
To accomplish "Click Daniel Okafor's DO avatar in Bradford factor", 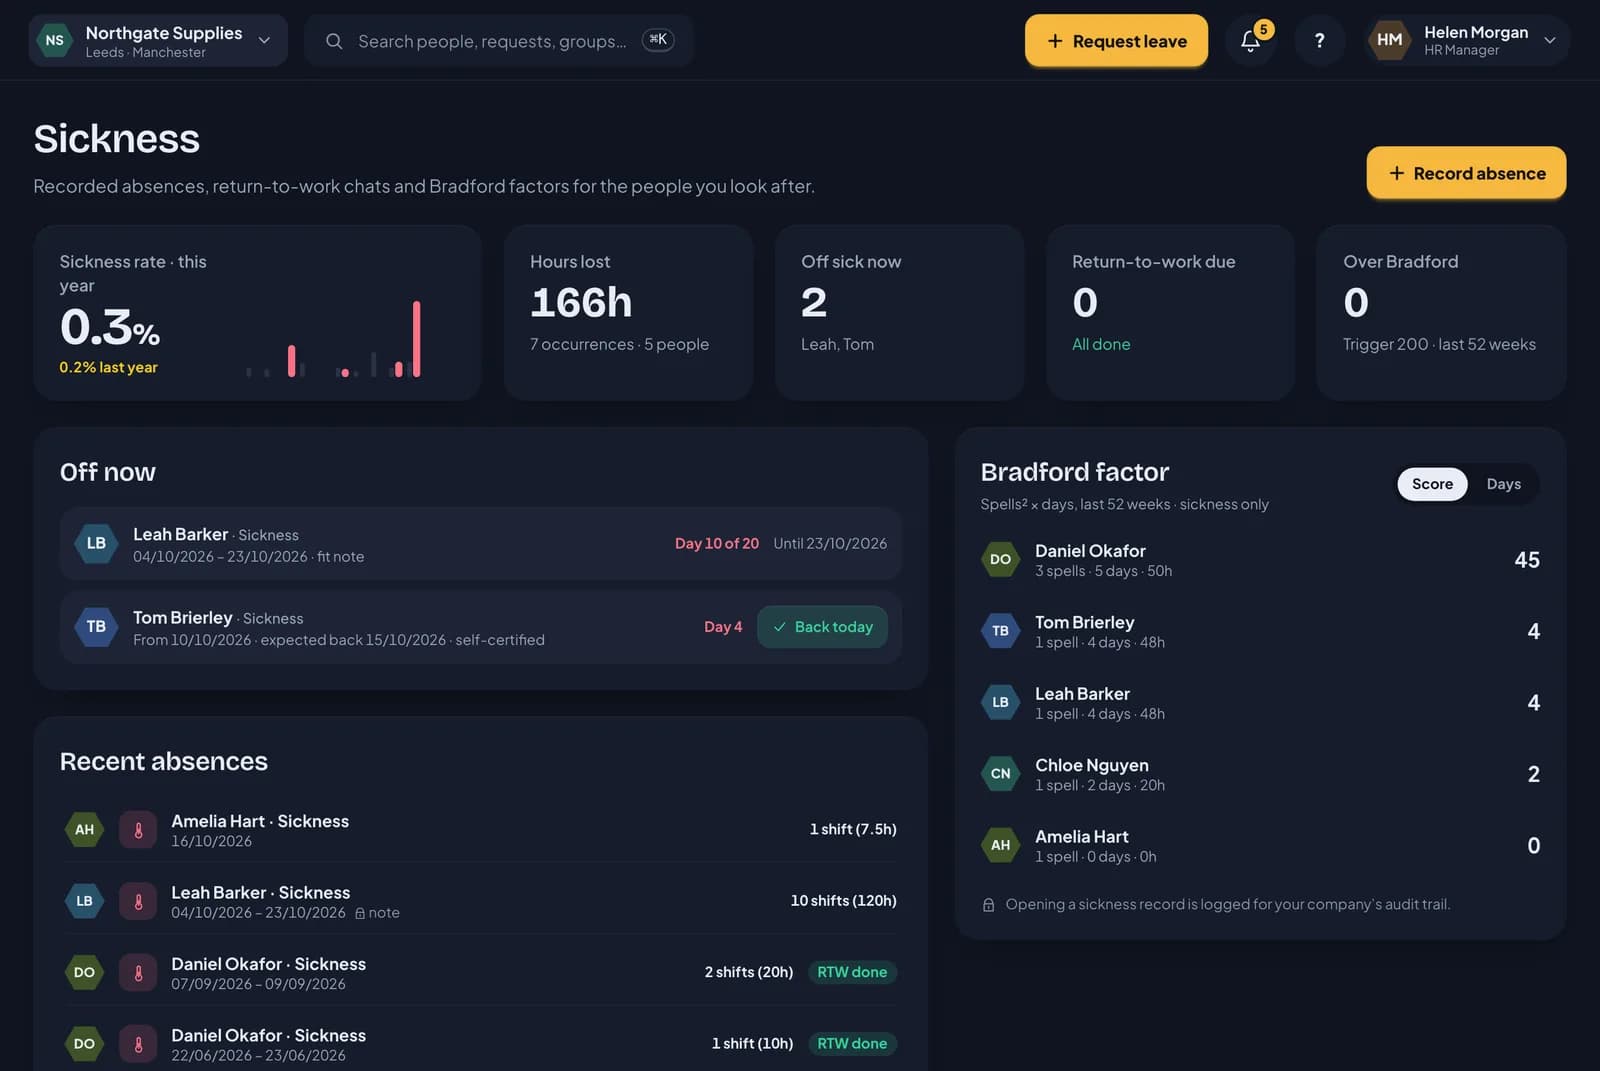I will tap(1000, 560).
